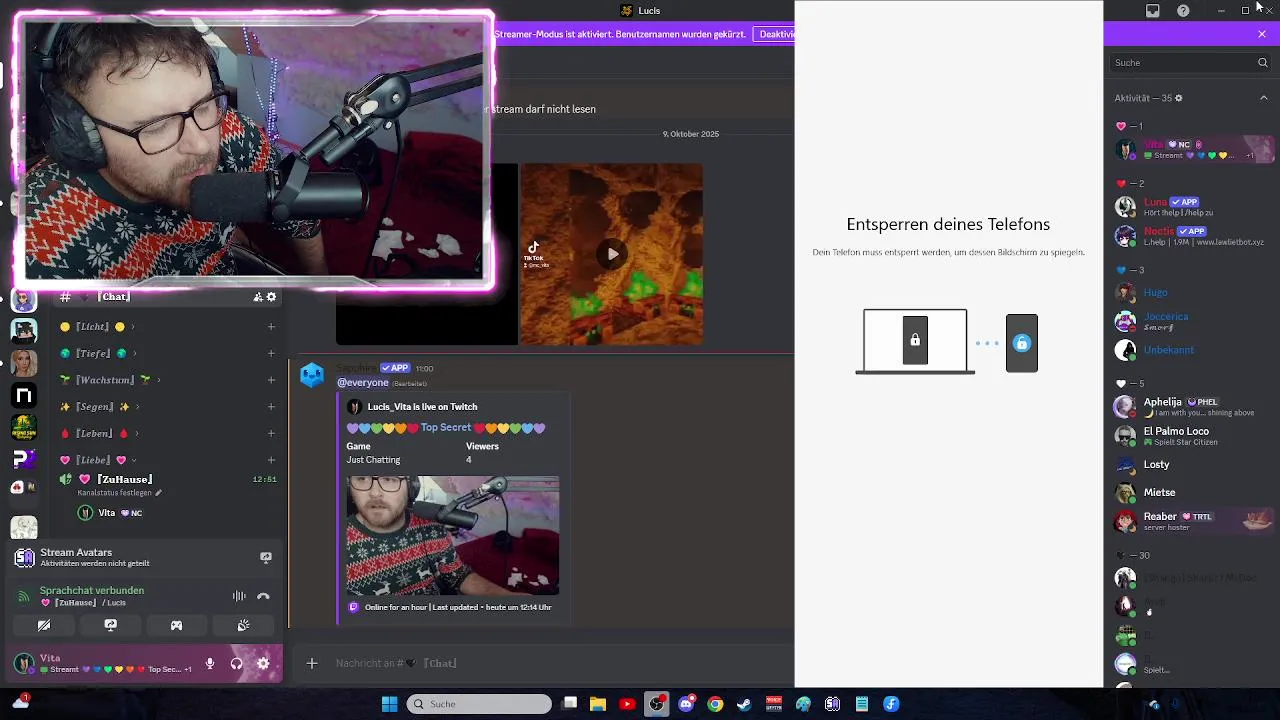Add a channel to the Tiefe category
Image resolution: width=1280 pixels, height=720 pixels.
(x=271, y=353)
